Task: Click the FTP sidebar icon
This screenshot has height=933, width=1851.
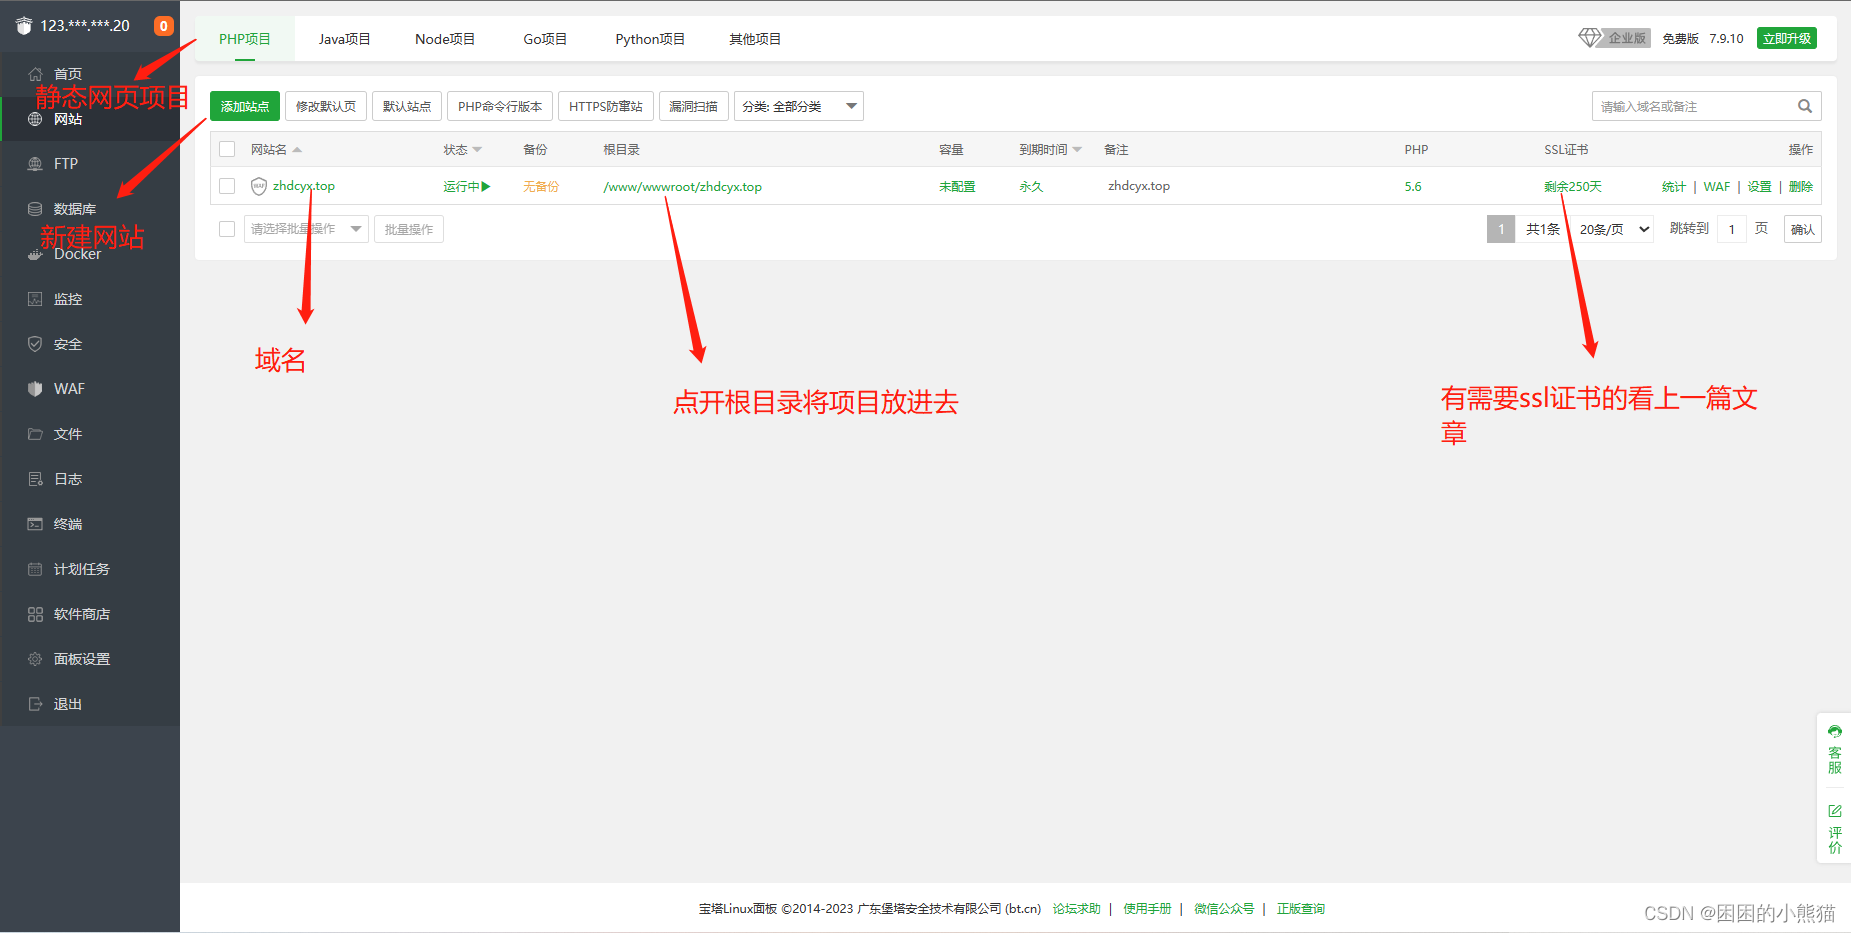Action: tap(35, 164)
